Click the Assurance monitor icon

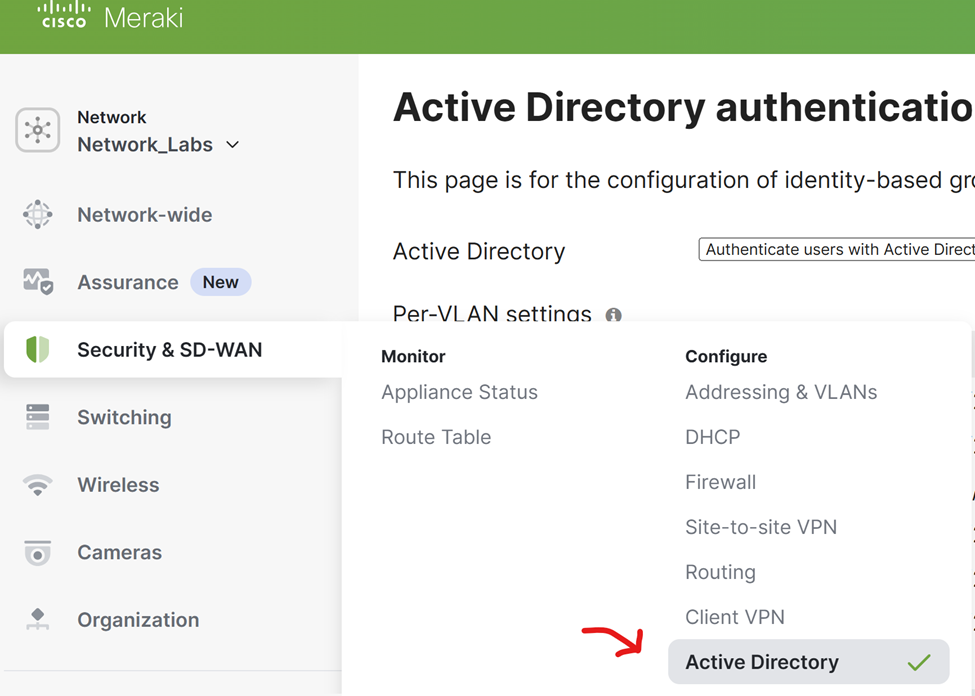[38, 282]
